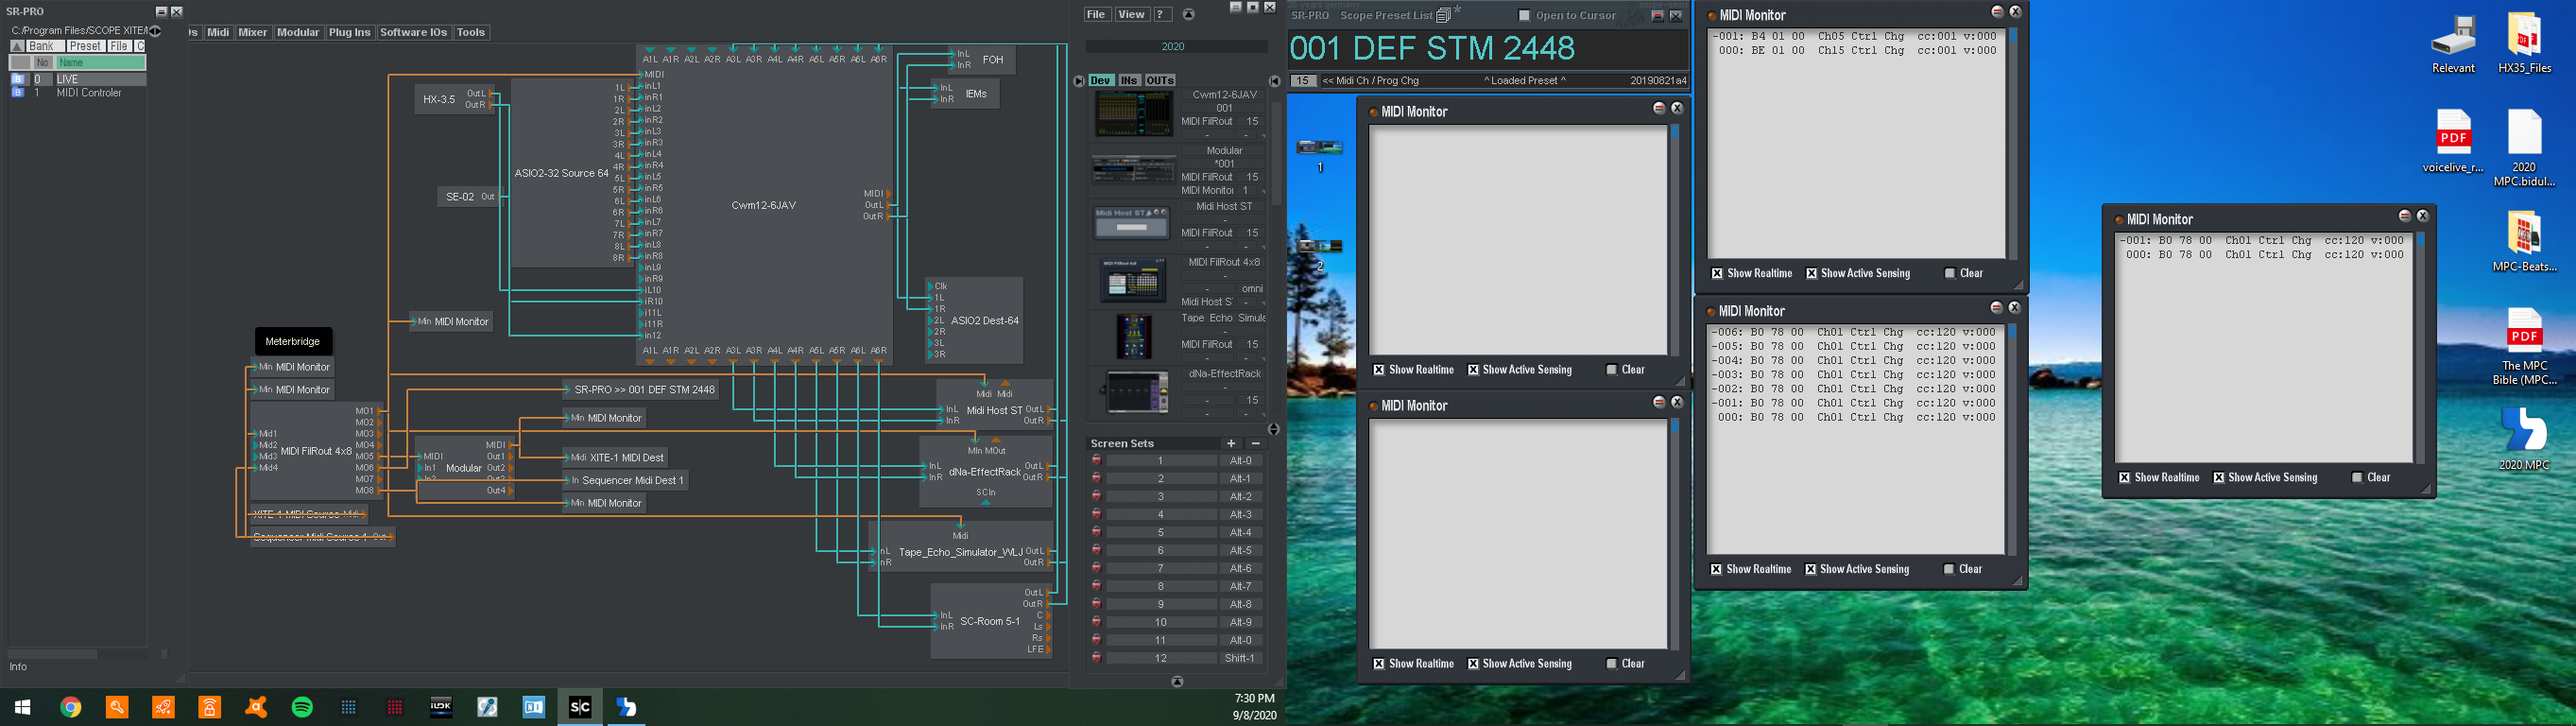
Task: Toggle Show Realtime in top MIDI Monitor
Action: coord(1717,273)
